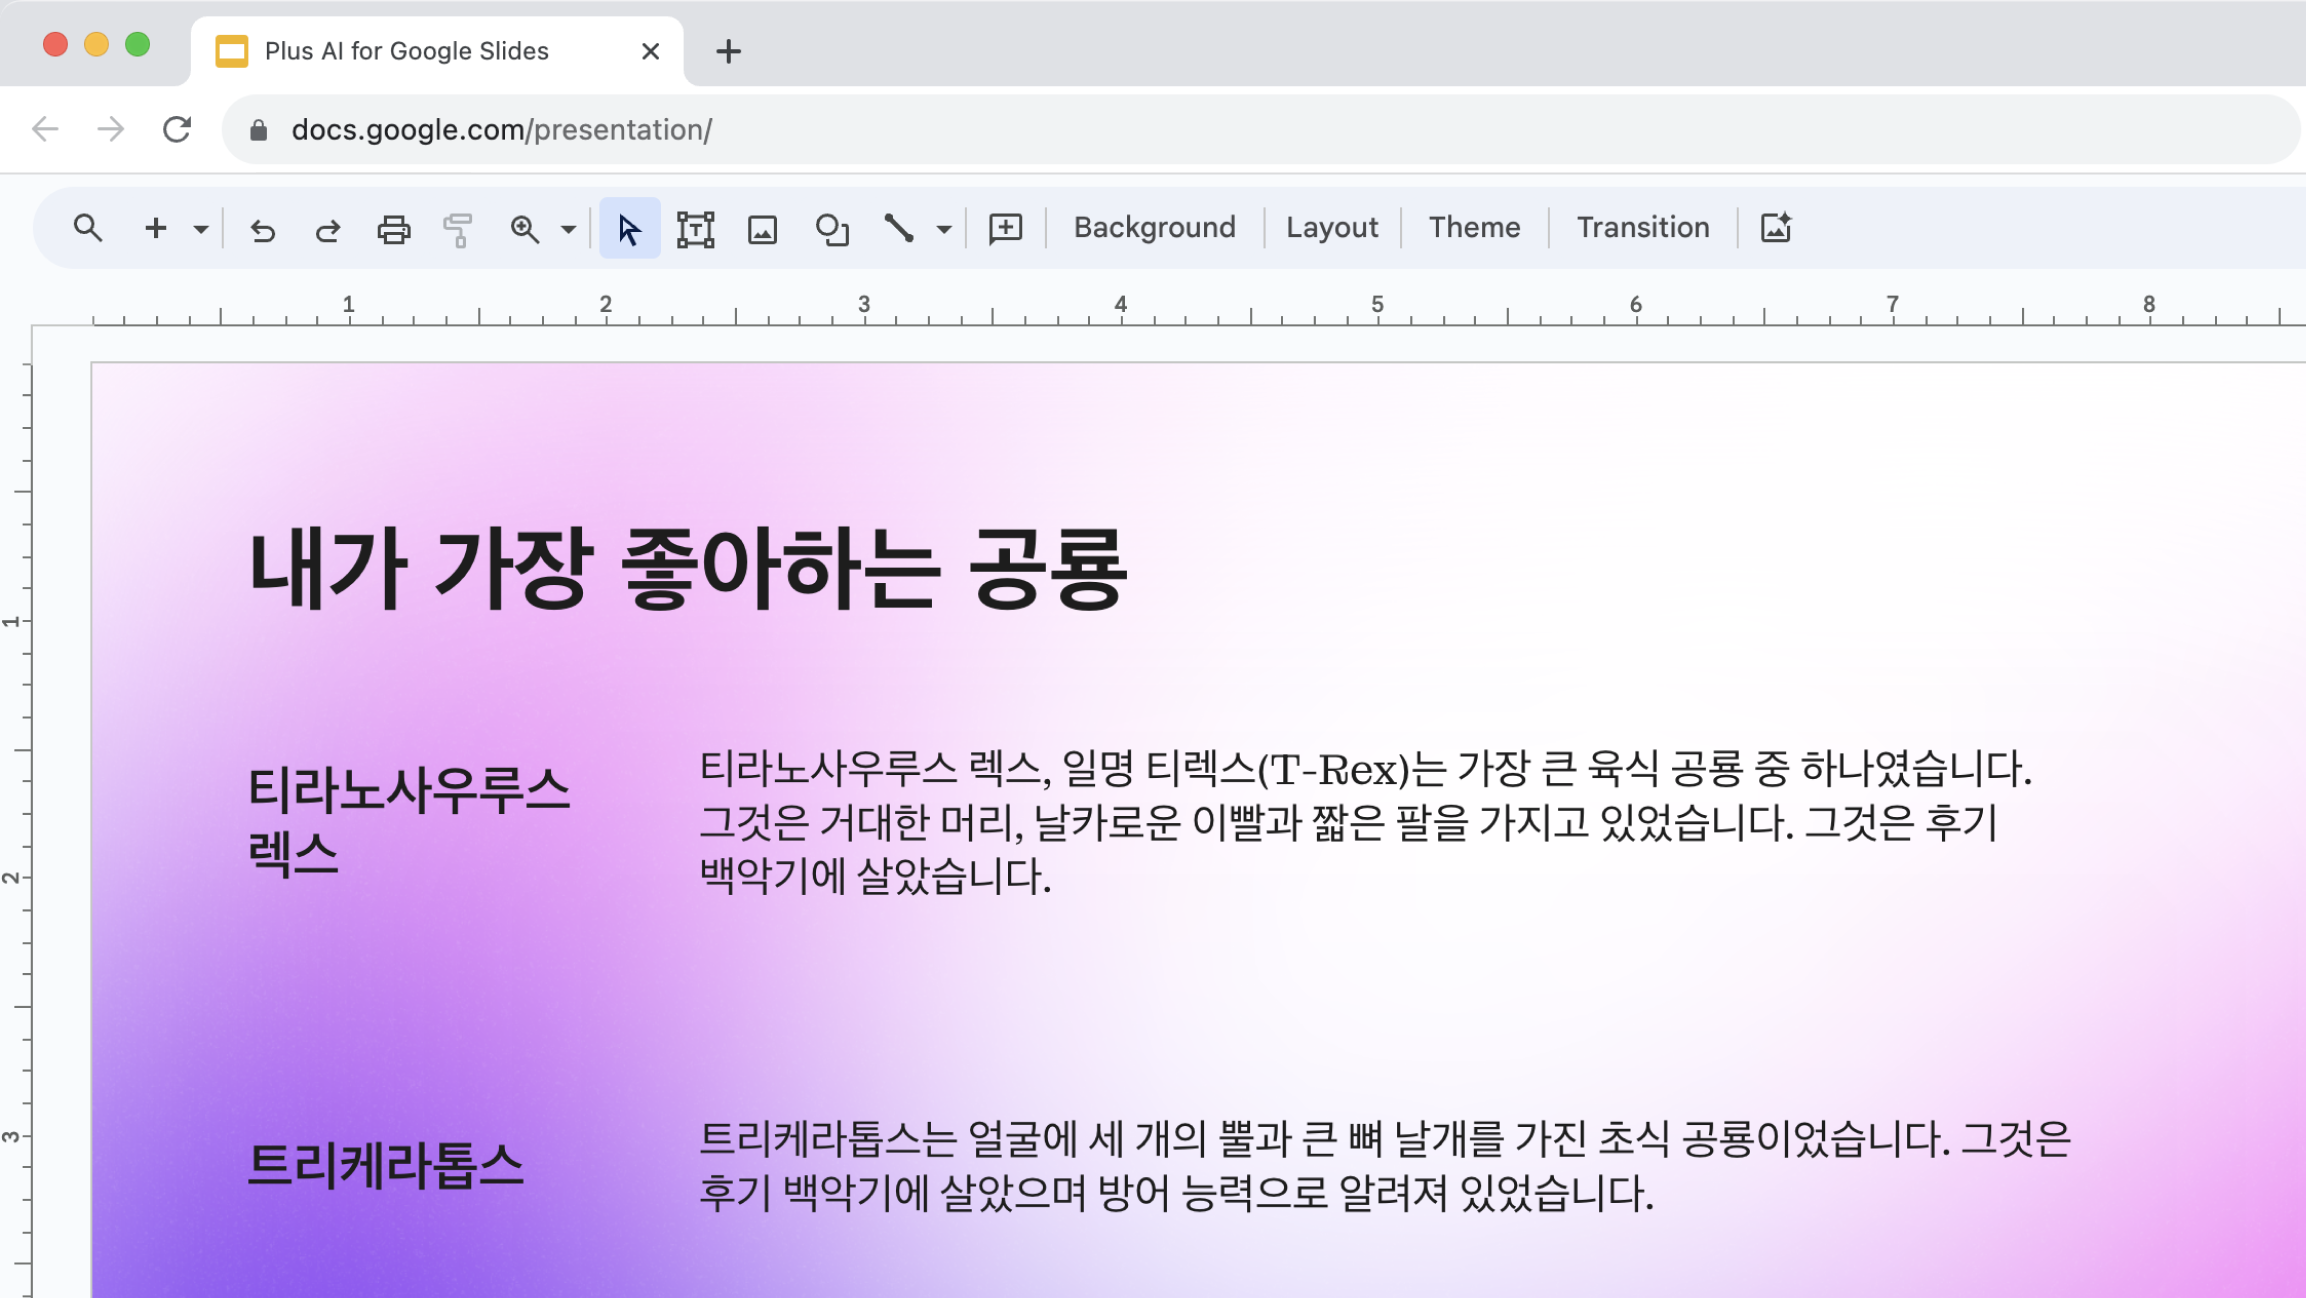Open the New slide dropdown arrow
2306x1298 pixels.
click(200, 228)
